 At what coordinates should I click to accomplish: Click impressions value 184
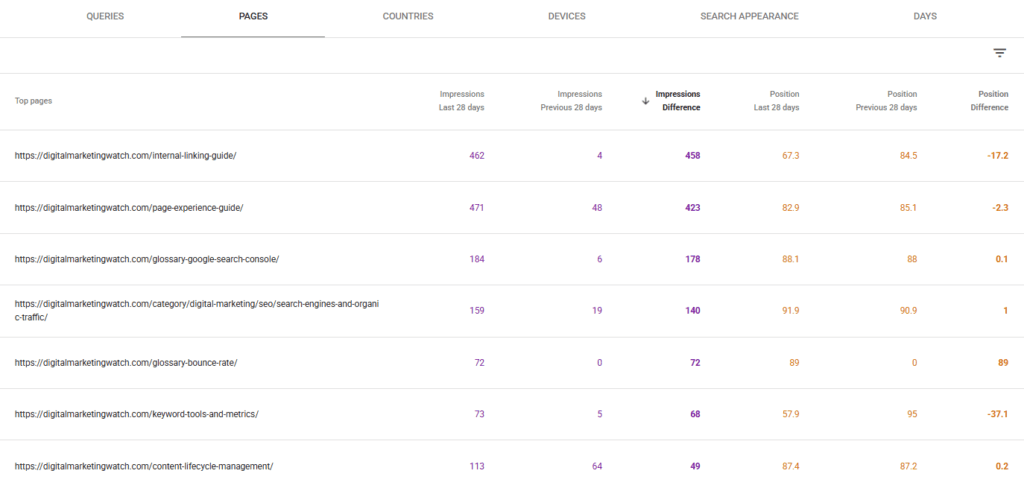pos(477,259)
